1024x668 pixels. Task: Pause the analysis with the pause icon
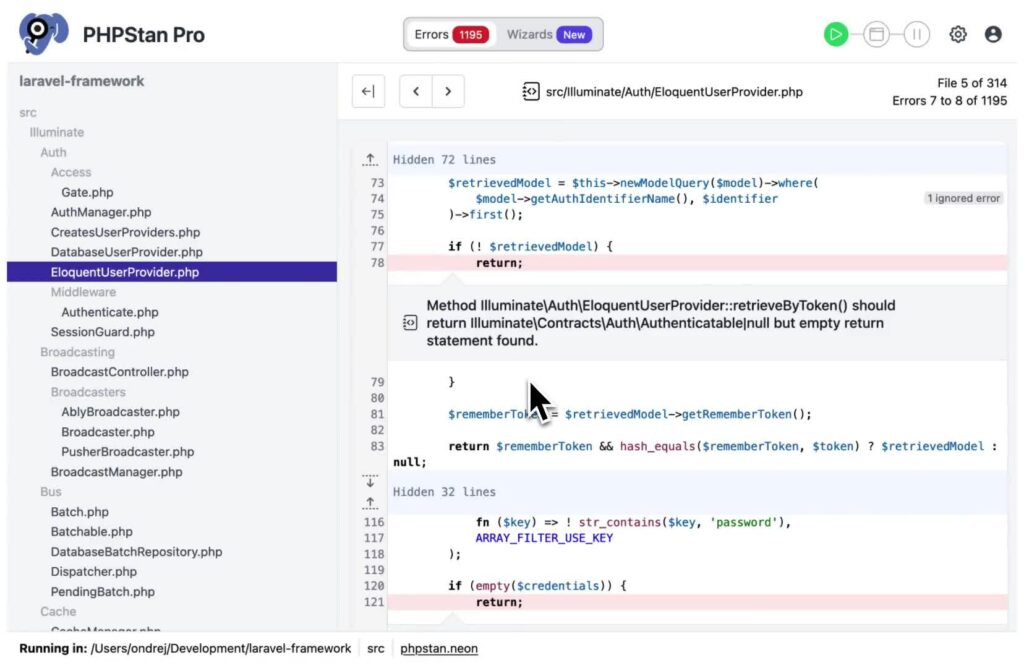[916, 34]
